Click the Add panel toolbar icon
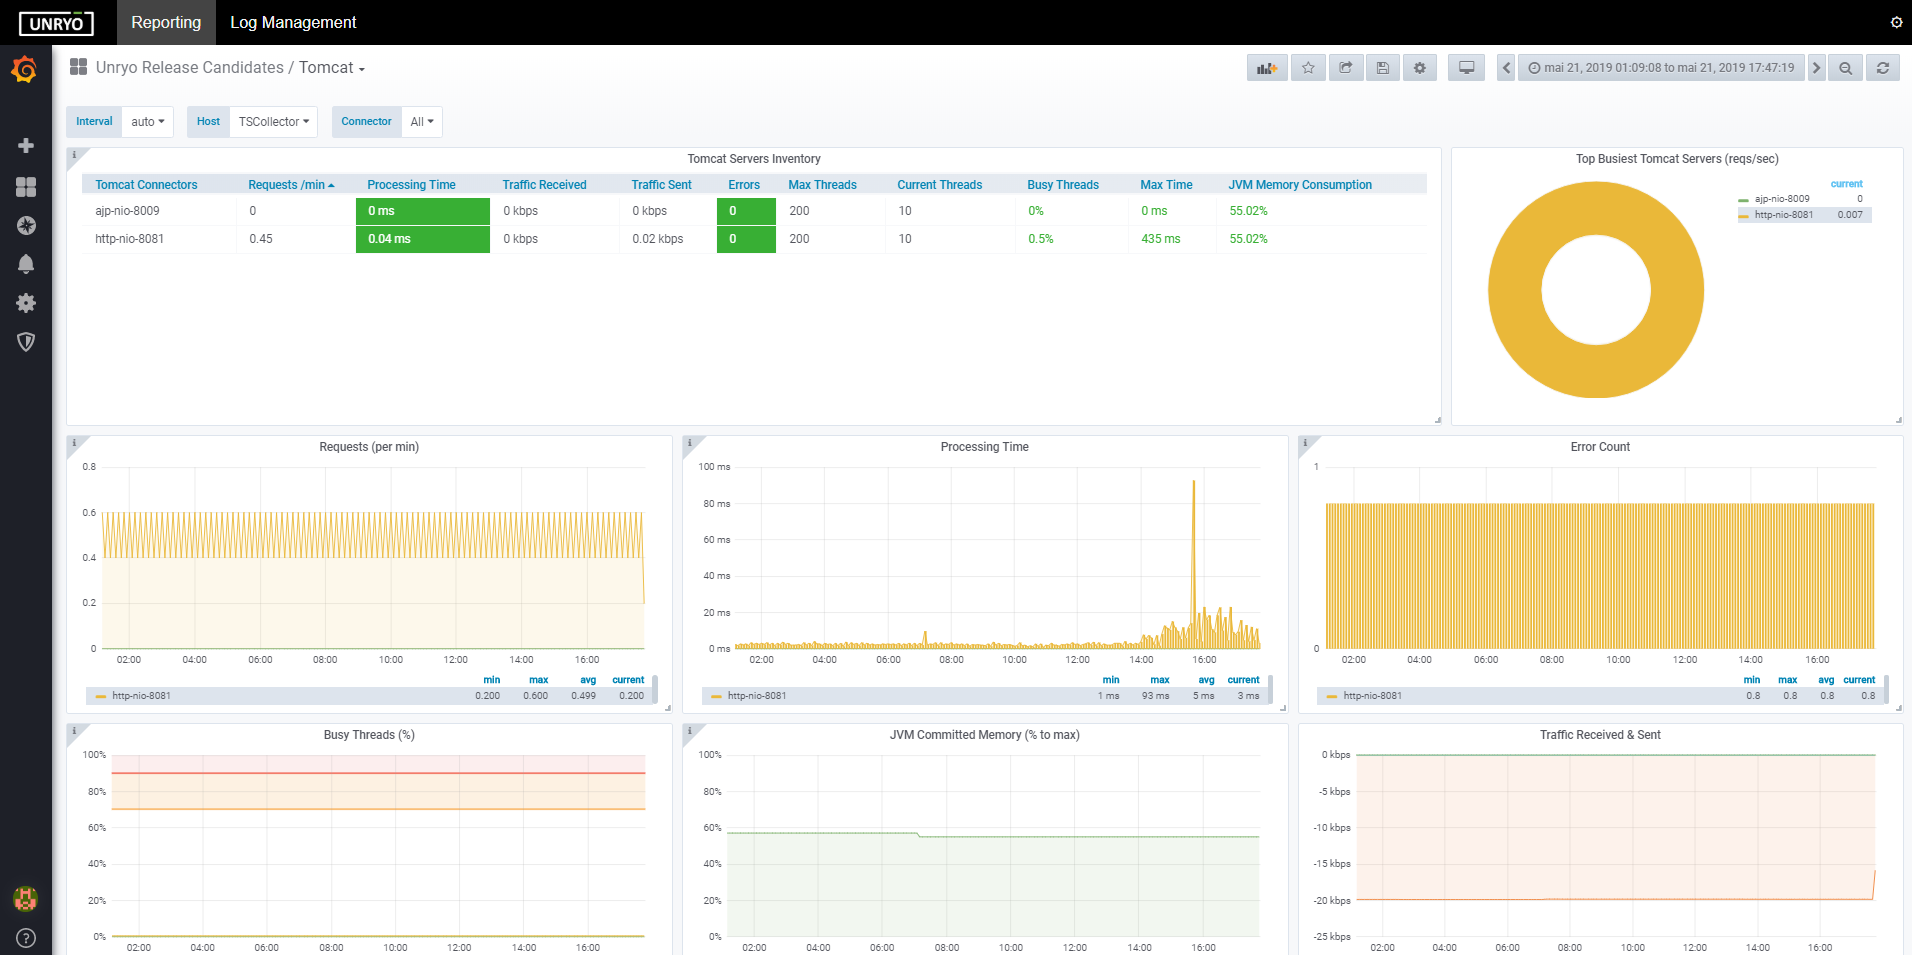The height and width of the screenshot is (955, 1912). 1267,68
